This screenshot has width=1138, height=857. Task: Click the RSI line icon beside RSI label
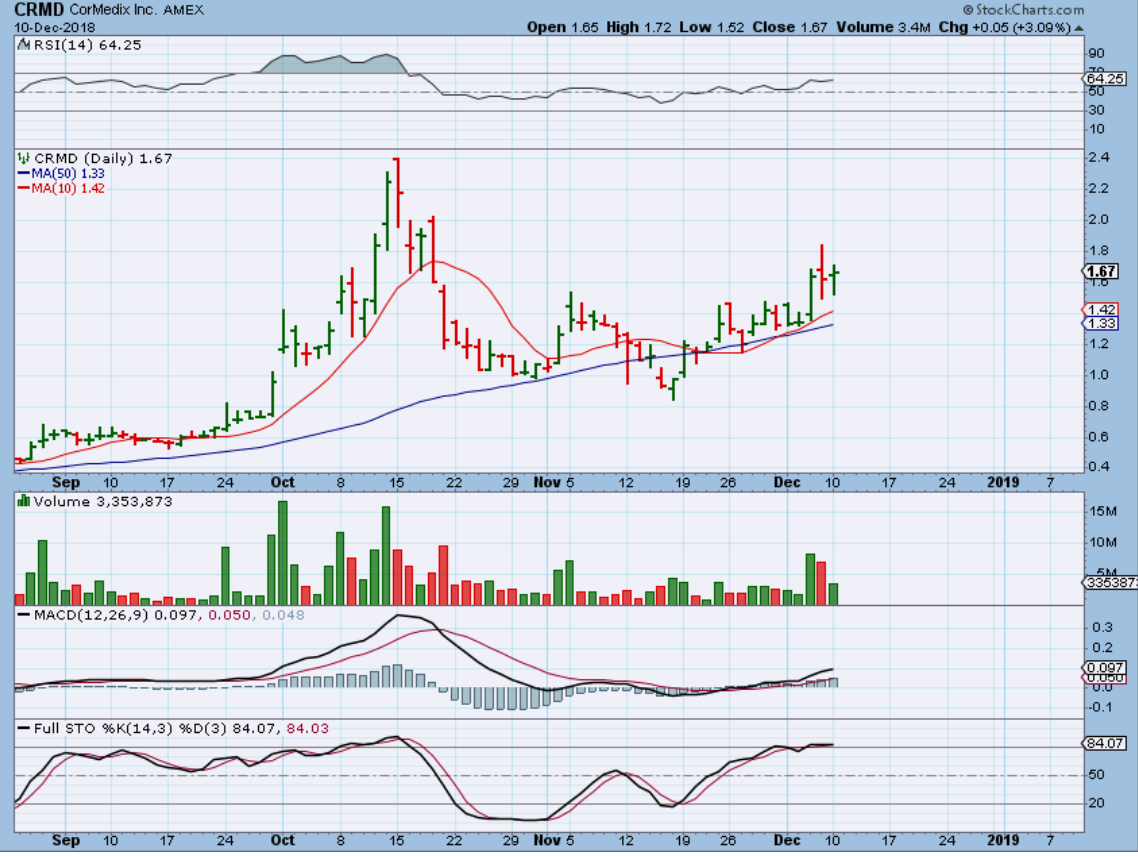pos(24,45)
